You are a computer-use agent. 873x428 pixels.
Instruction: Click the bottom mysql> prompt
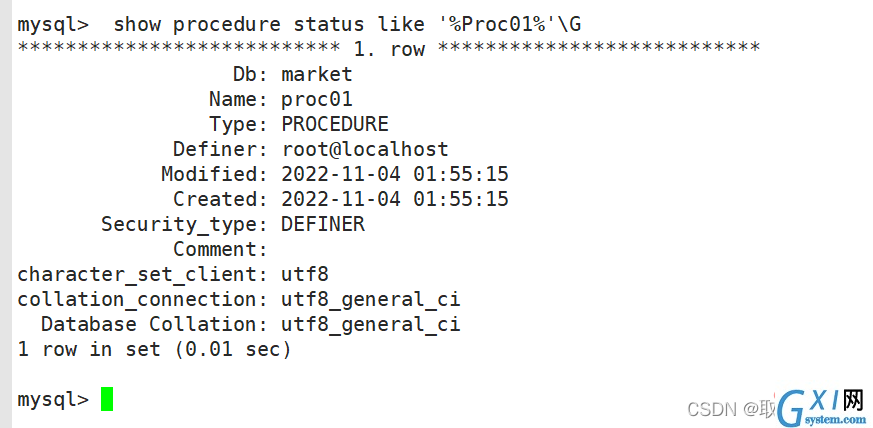[53, 400]
